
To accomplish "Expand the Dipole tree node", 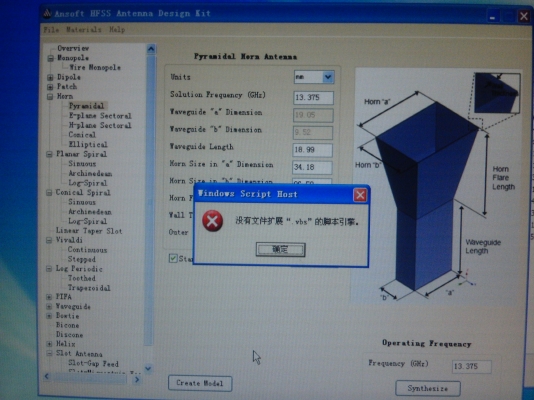I will (x=50, y=78).
